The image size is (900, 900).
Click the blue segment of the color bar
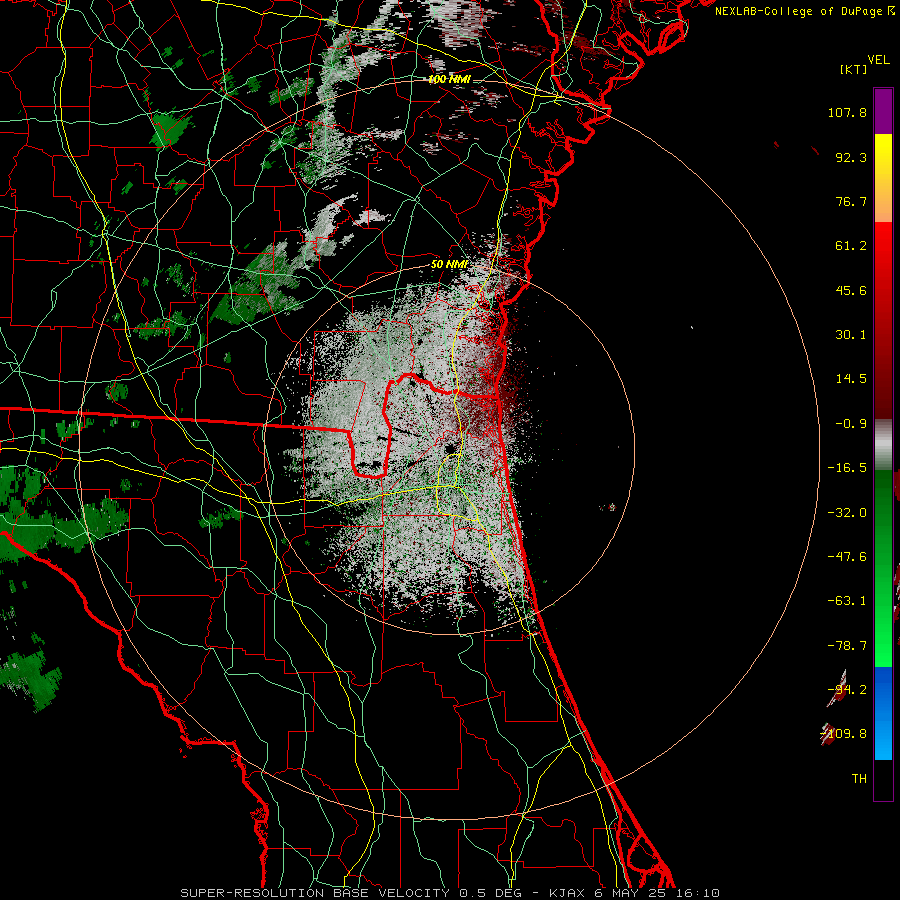(883, 713)
